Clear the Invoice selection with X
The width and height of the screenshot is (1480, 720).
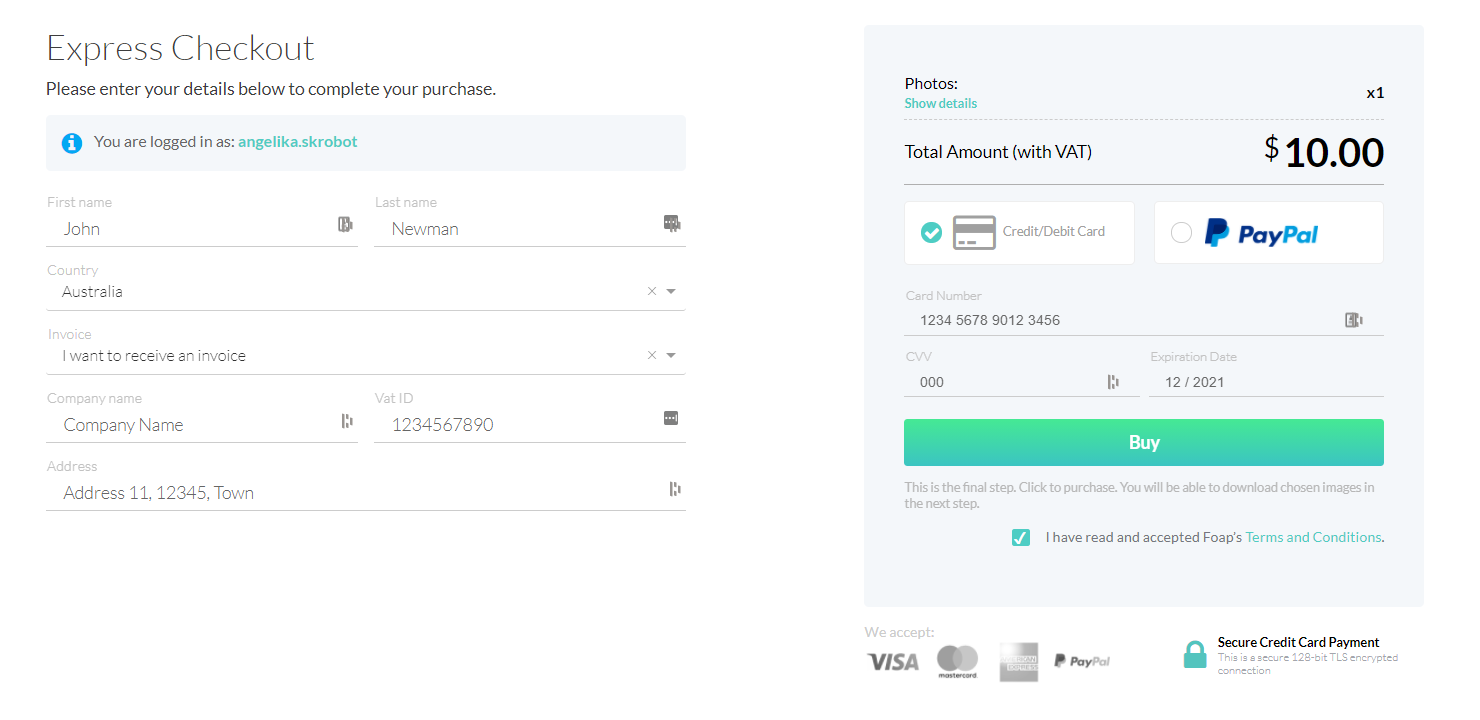(652, 356)
